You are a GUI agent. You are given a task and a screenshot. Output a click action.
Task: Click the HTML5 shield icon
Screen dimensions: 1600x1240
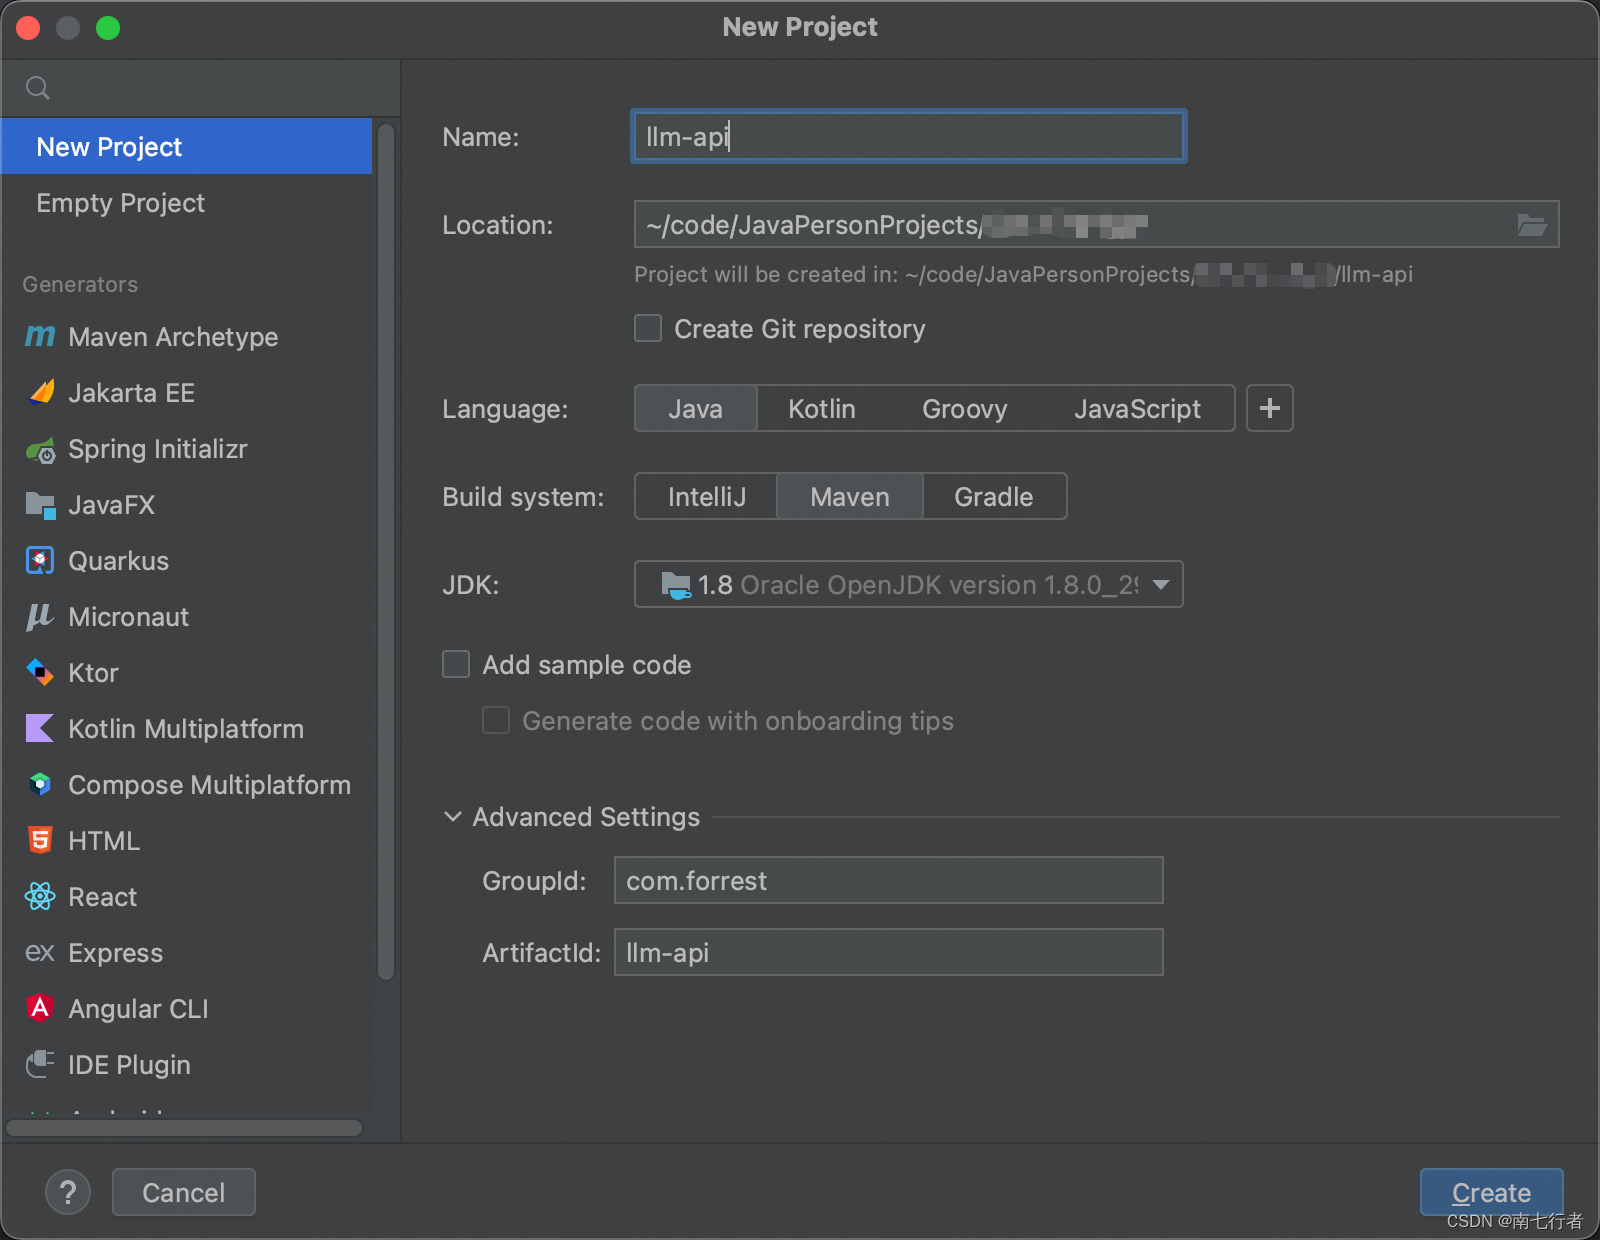pyautogui.click(x=40, y=841)
